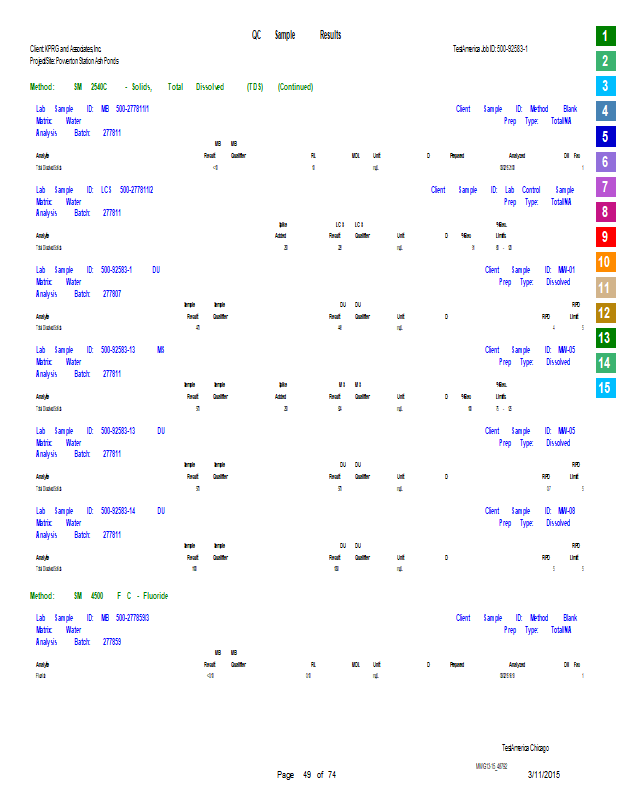Viewport: 618px width, 800px height.
Task: Select the lavender tab numbered 6
Action: (x=605, y=162)
